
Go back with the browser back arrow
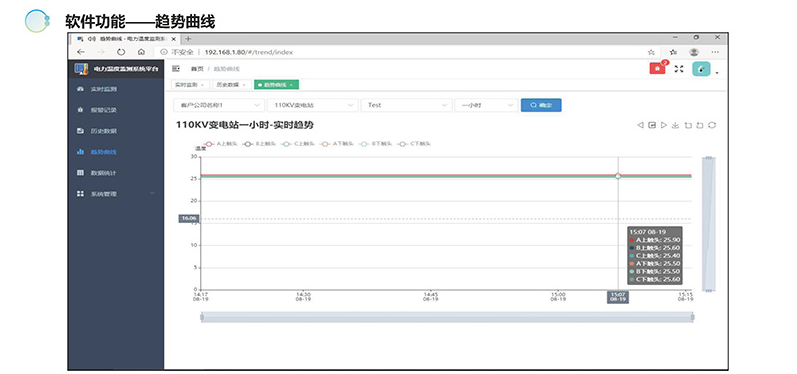[81, 52]
